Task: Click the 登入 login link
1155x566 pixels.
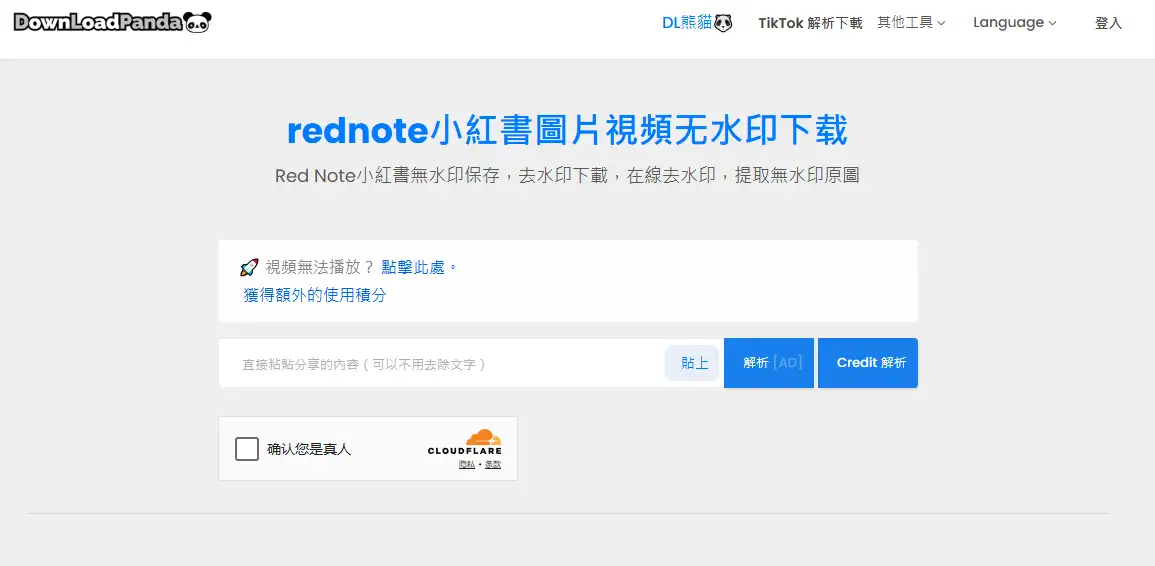Action: click(1108, 23)
